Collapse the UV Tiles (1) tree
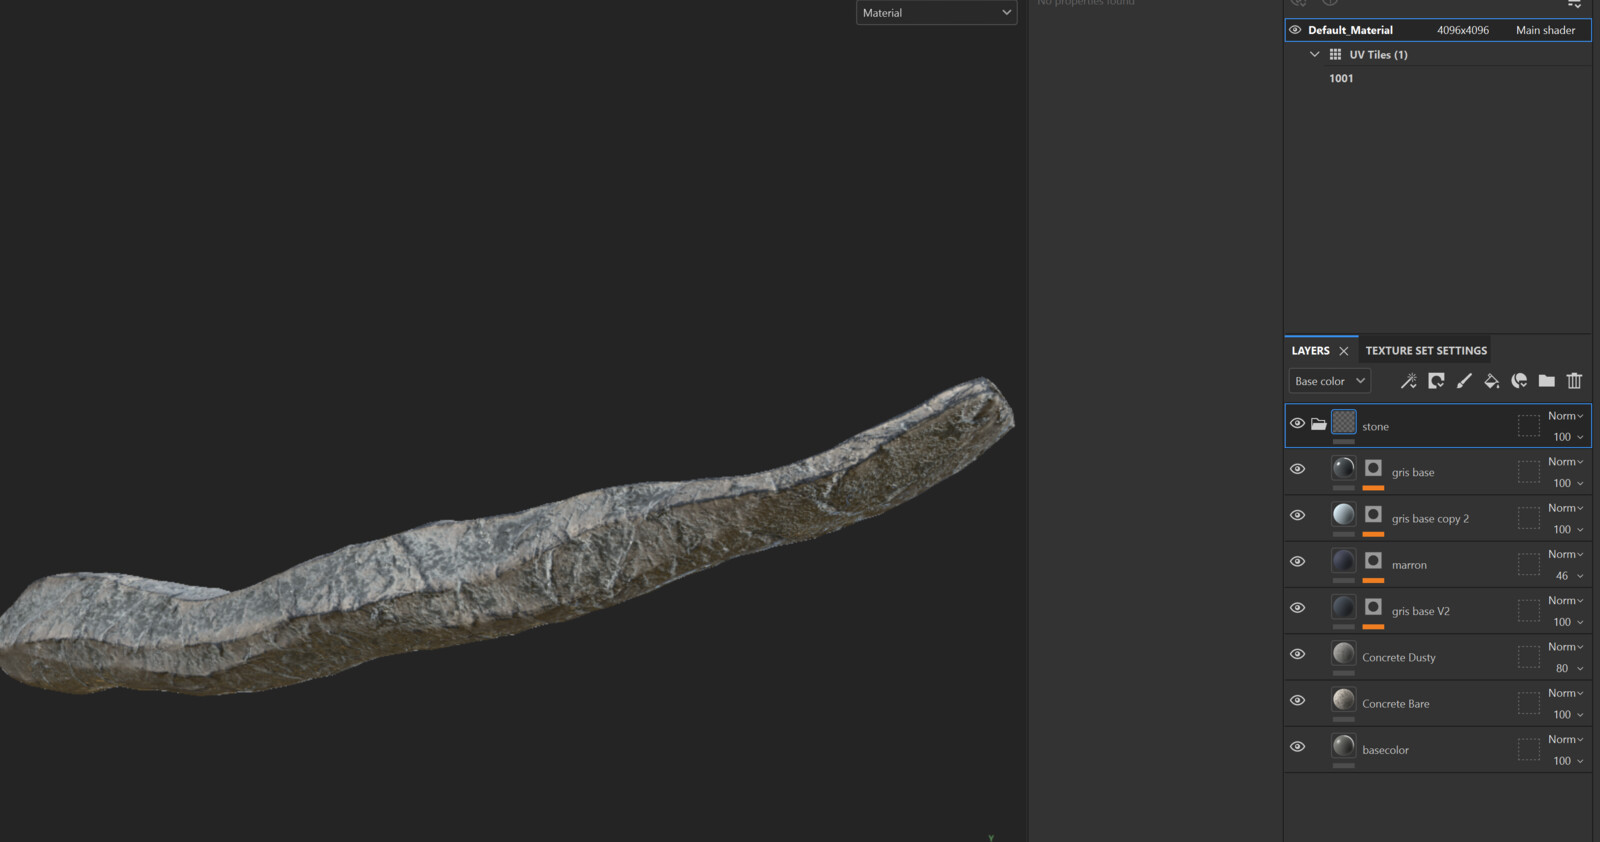Viewport: 1600px width, 842px height. coord(1314,55)
